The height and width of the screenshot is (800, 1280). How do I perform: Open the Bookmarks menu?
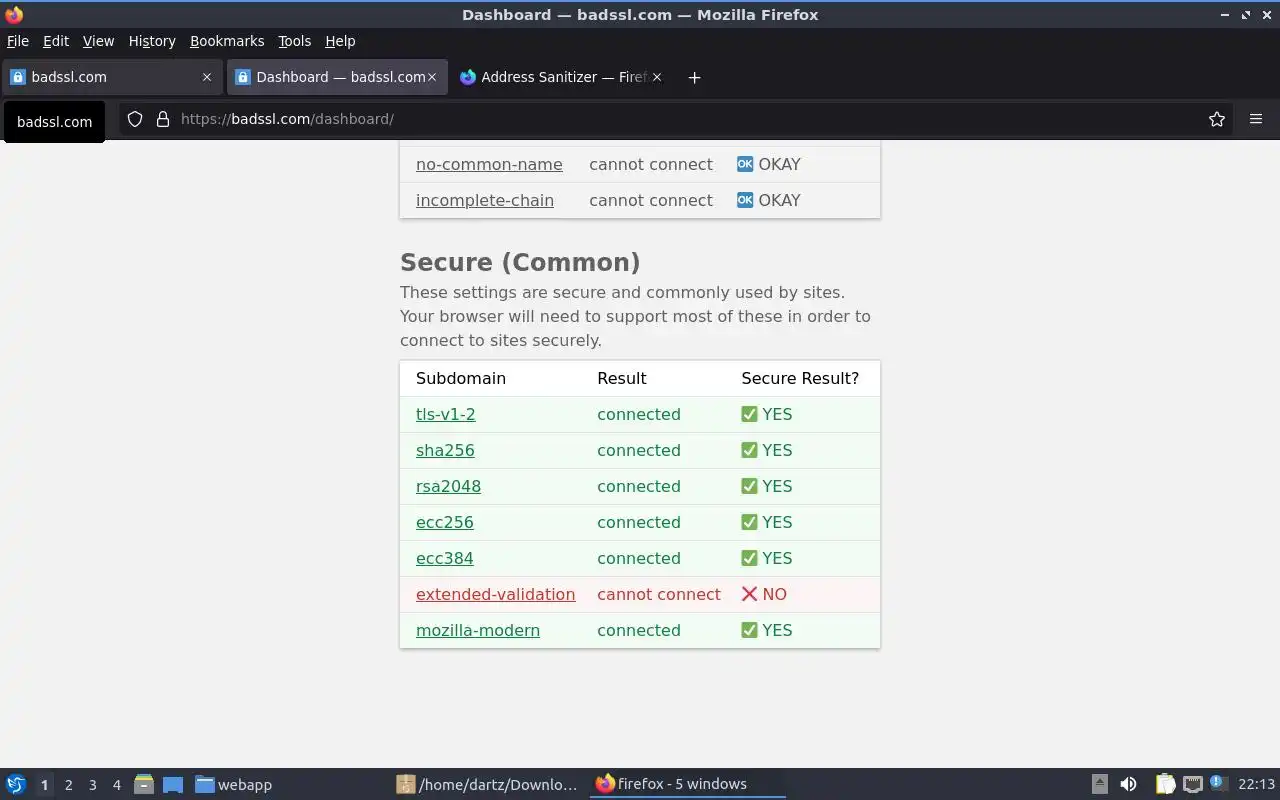tap(227, 41)
